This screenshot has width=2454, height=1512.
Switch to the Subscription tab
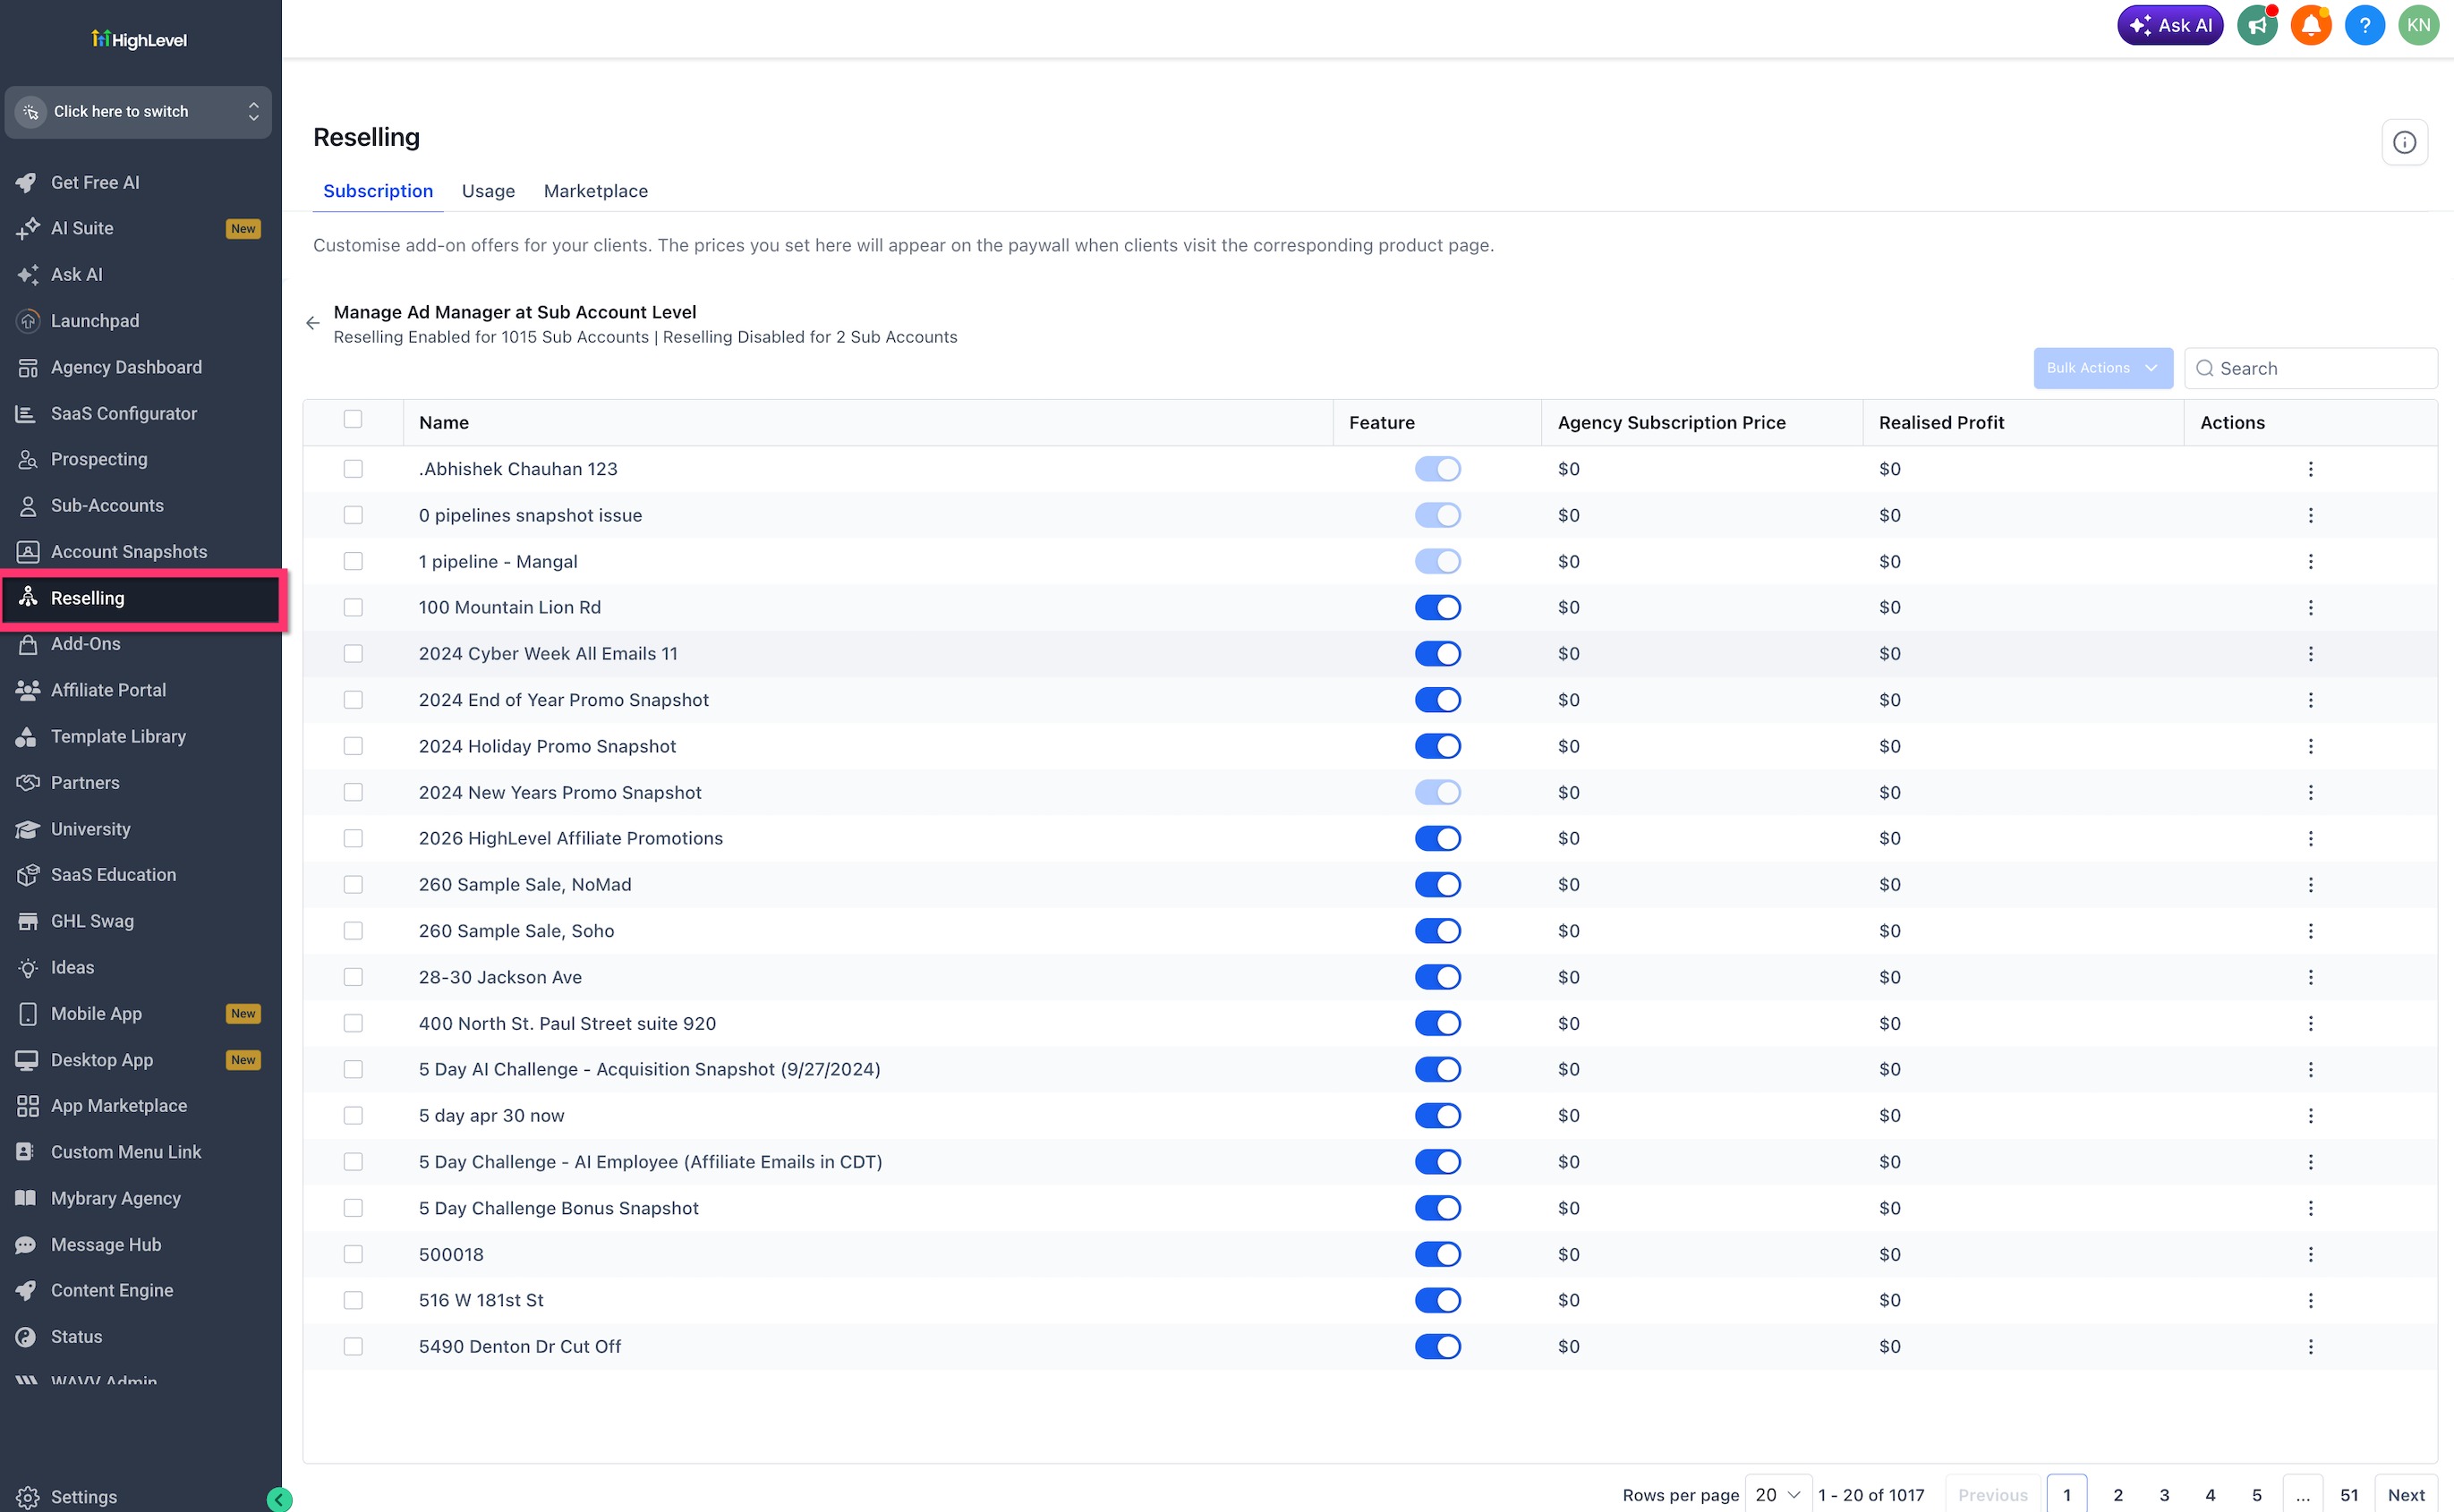click(378, 191)
